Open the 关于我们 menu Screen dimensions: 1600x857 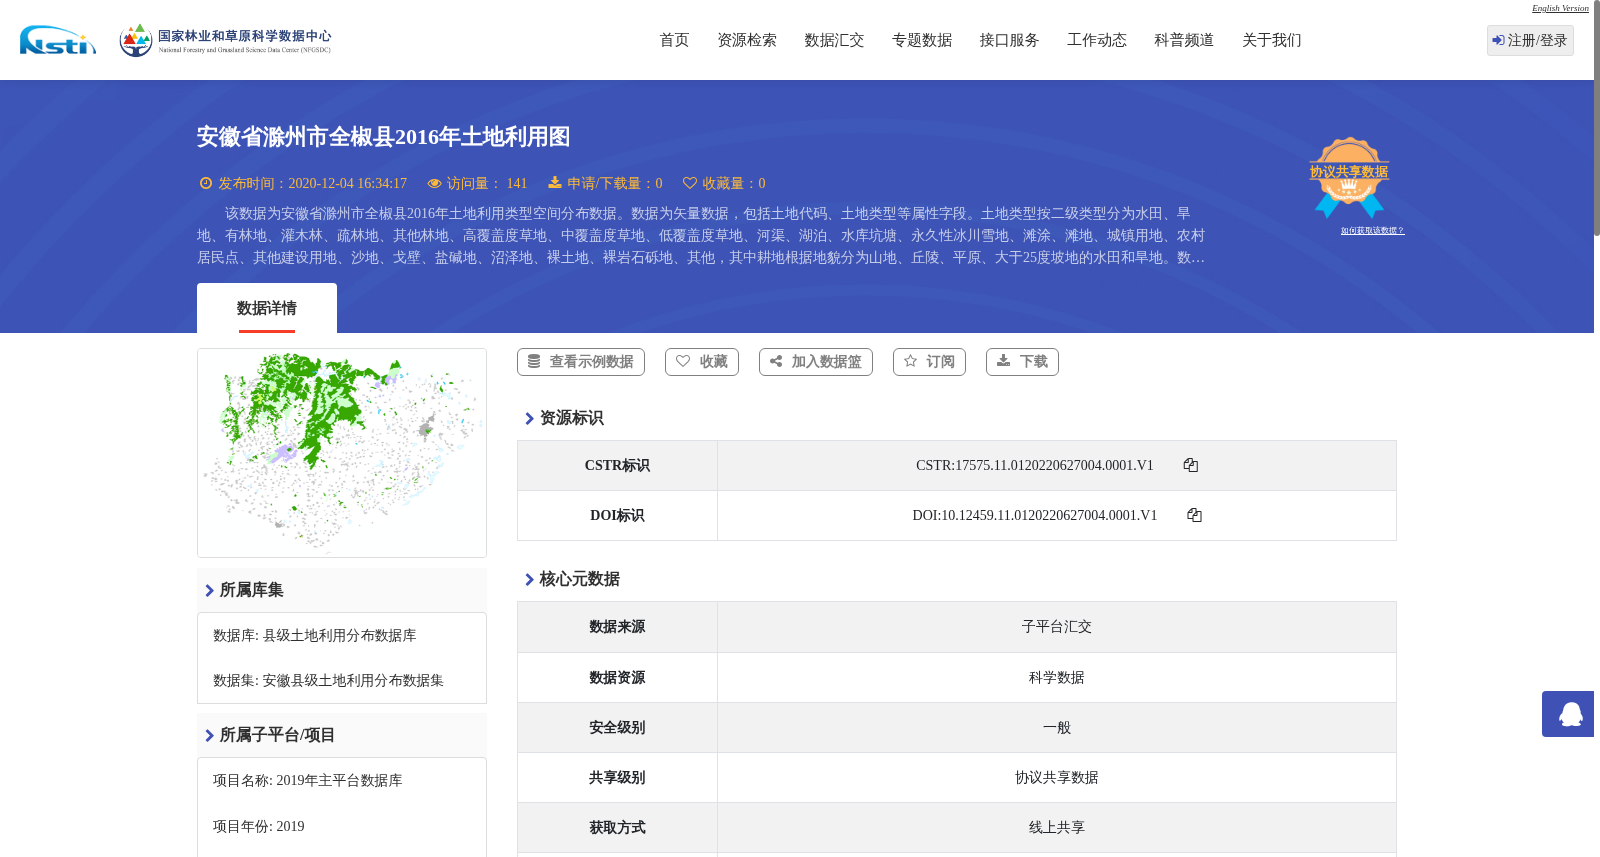[1272, 40]
